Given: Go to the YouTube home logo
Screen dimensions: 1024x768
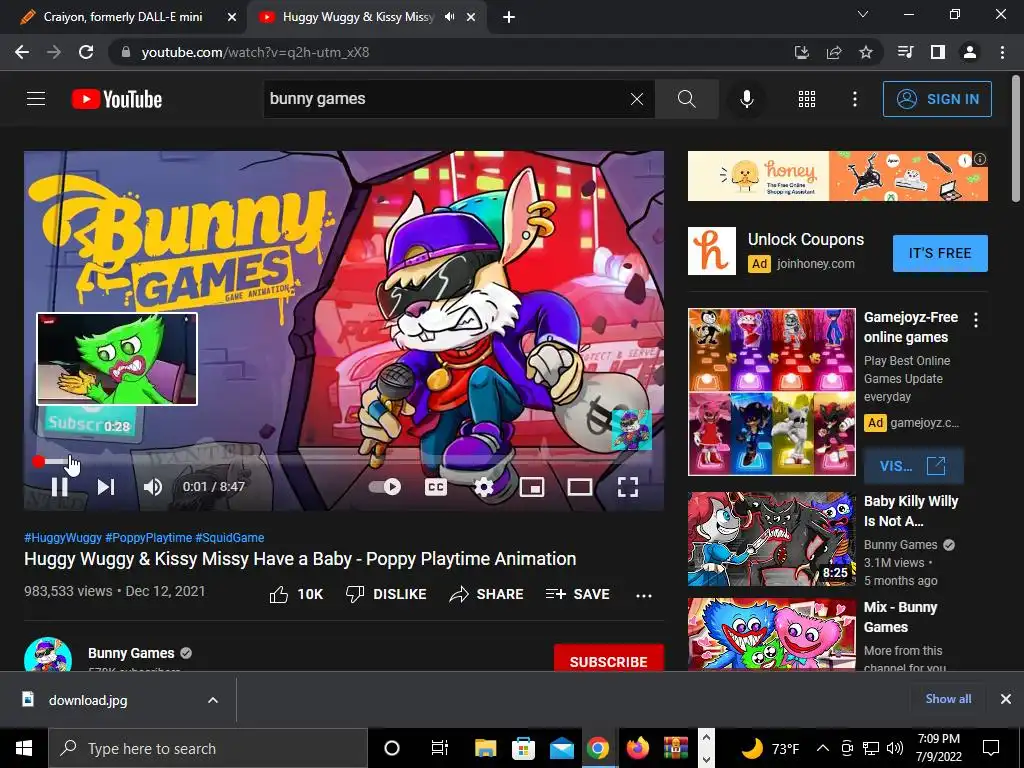Looking at the screenshot, I should click(x=117, y=99).
